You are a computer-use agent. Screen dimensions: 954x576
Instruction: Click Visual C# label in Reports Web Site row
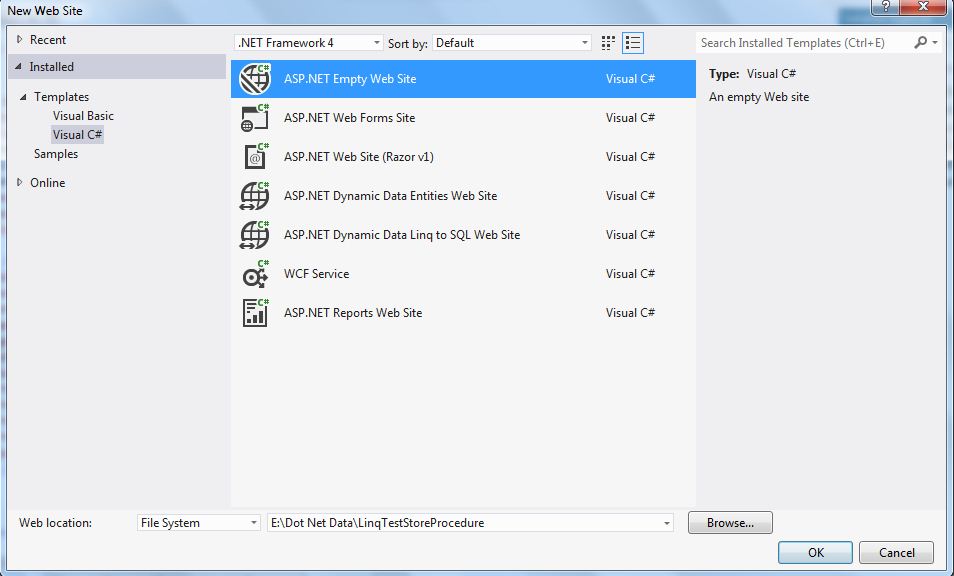click(630, 313)
